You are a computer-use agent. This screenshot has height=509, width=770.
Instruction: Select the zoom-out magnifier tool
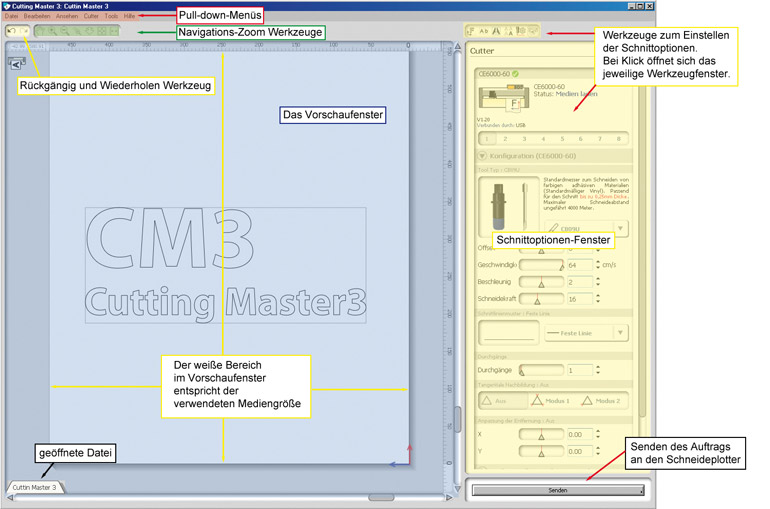point(64,31)
